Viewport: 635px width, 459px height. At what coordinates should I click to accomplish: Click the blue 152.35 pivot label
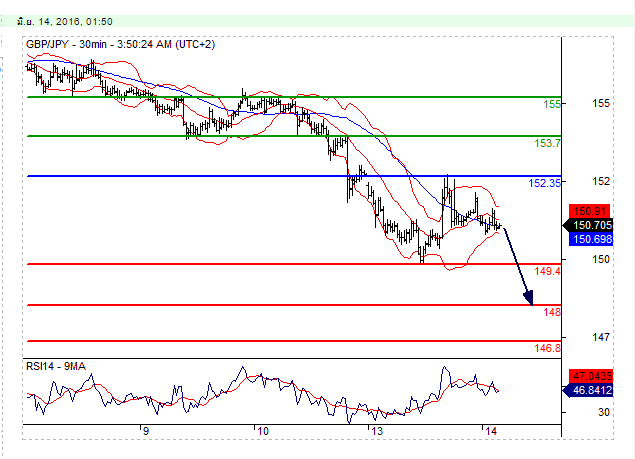coord(545,183)
